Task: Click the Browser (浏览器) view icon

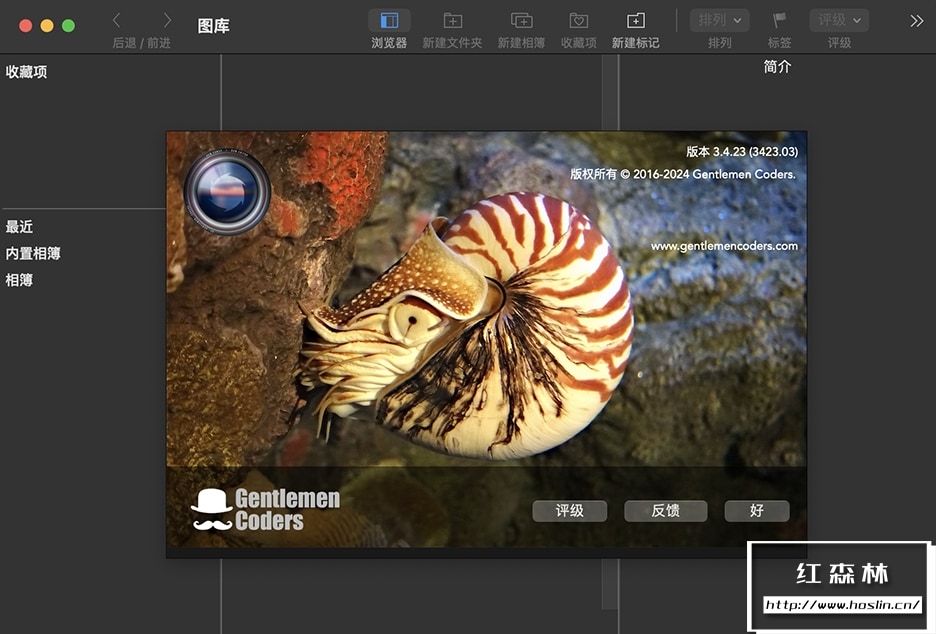Action: 389,21
